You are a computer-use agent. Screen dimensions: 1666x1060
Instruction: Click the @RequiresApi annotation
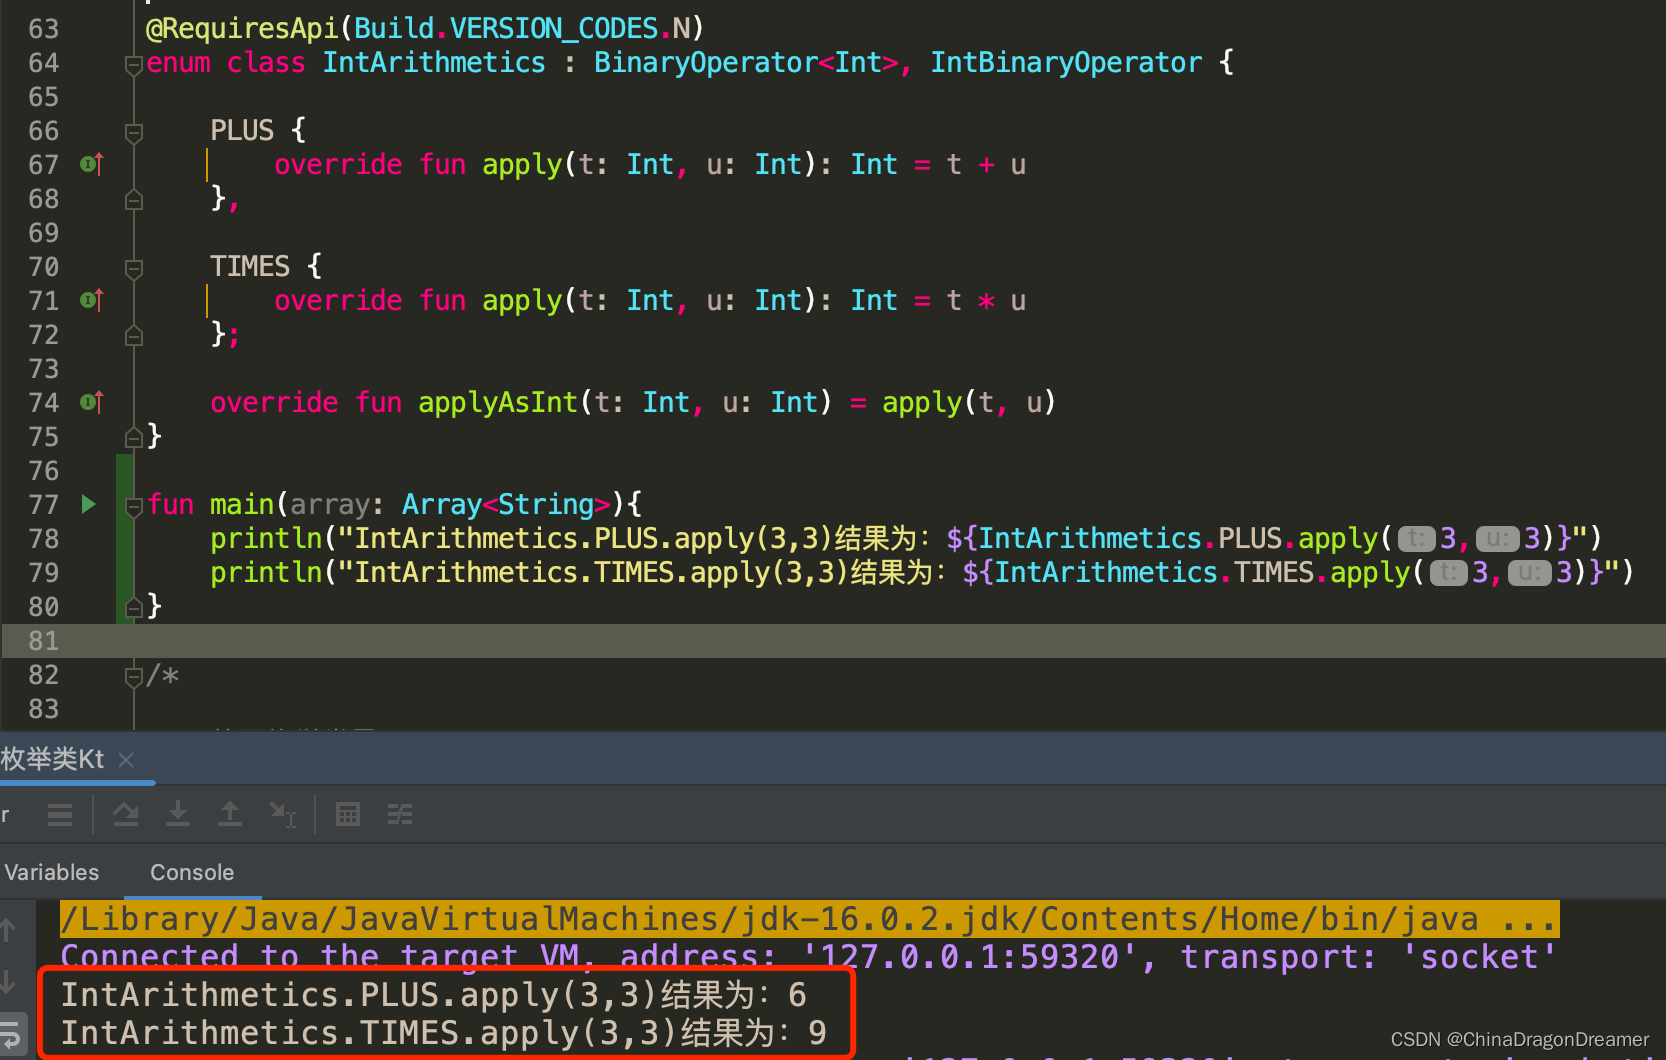coord(243,28)
